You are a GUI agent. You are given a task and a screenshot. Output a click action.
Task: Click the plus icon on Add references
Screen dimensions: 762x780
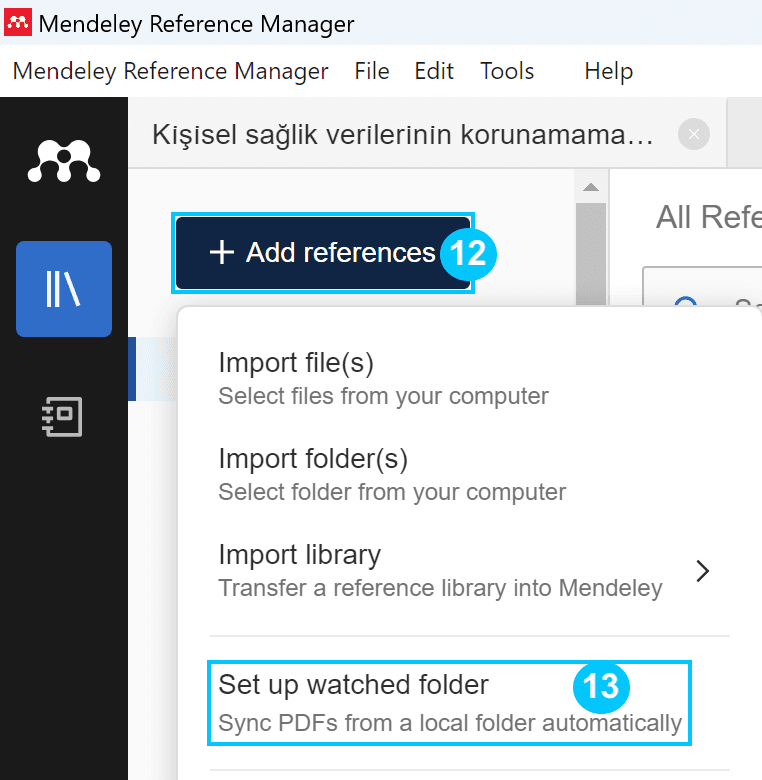click(222, 252)
